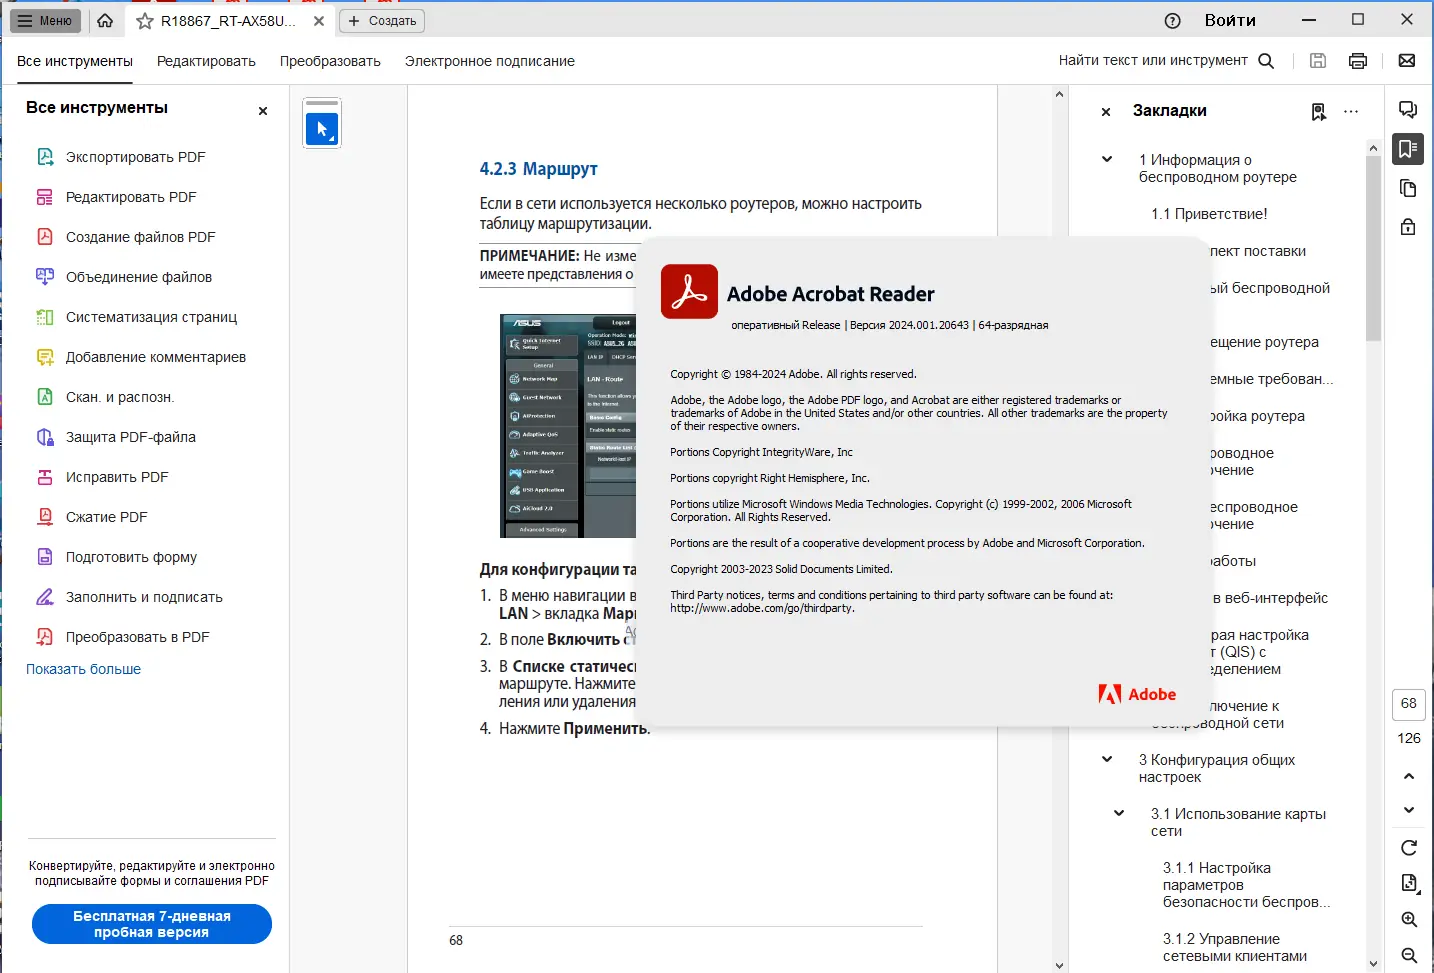Click document scroll down arrow
1434x973 pixels.
click(x=1059, y=965)
